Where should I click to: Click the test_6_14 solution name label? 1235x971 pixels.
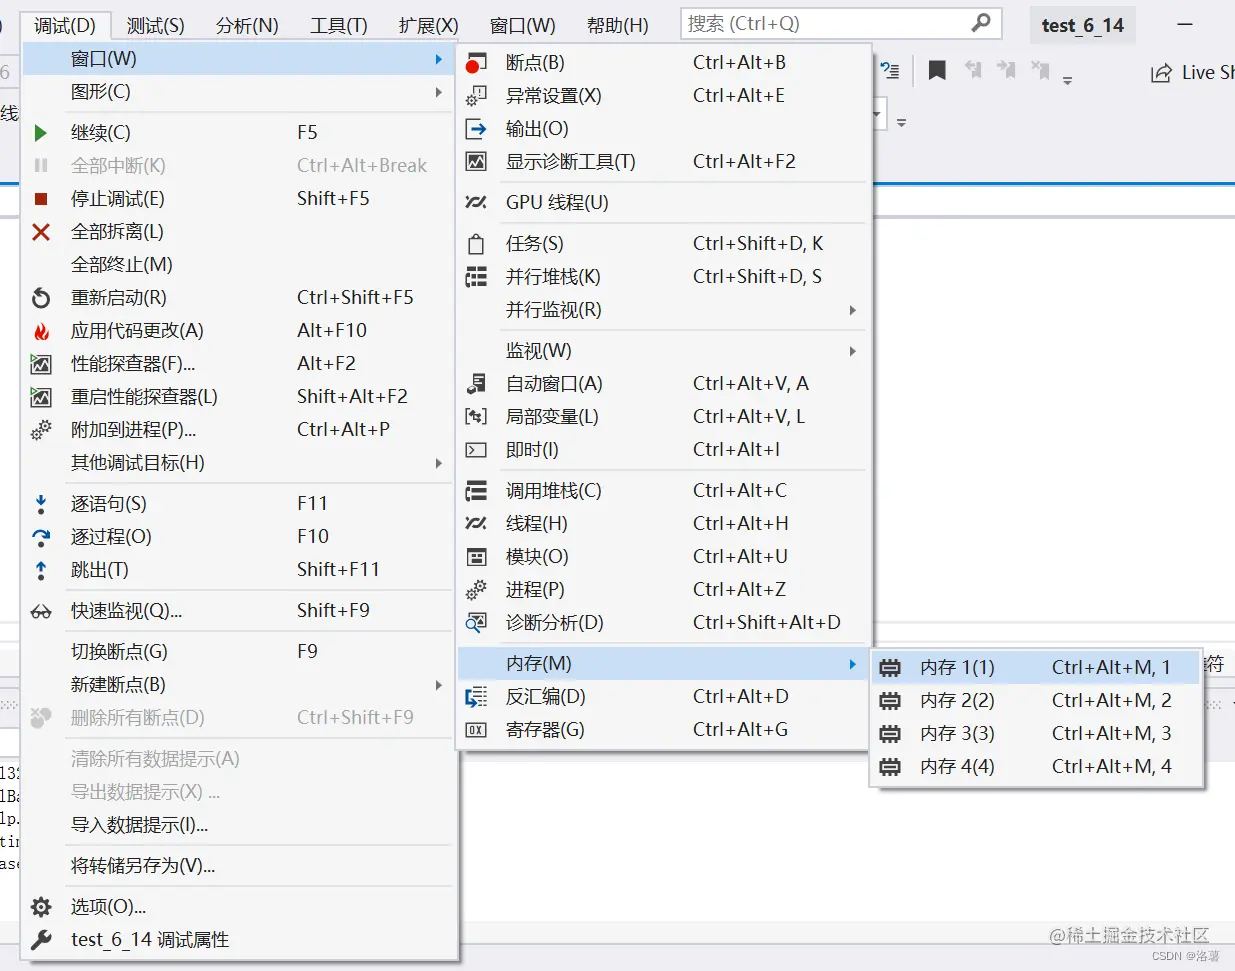[x=1082, y=26]
